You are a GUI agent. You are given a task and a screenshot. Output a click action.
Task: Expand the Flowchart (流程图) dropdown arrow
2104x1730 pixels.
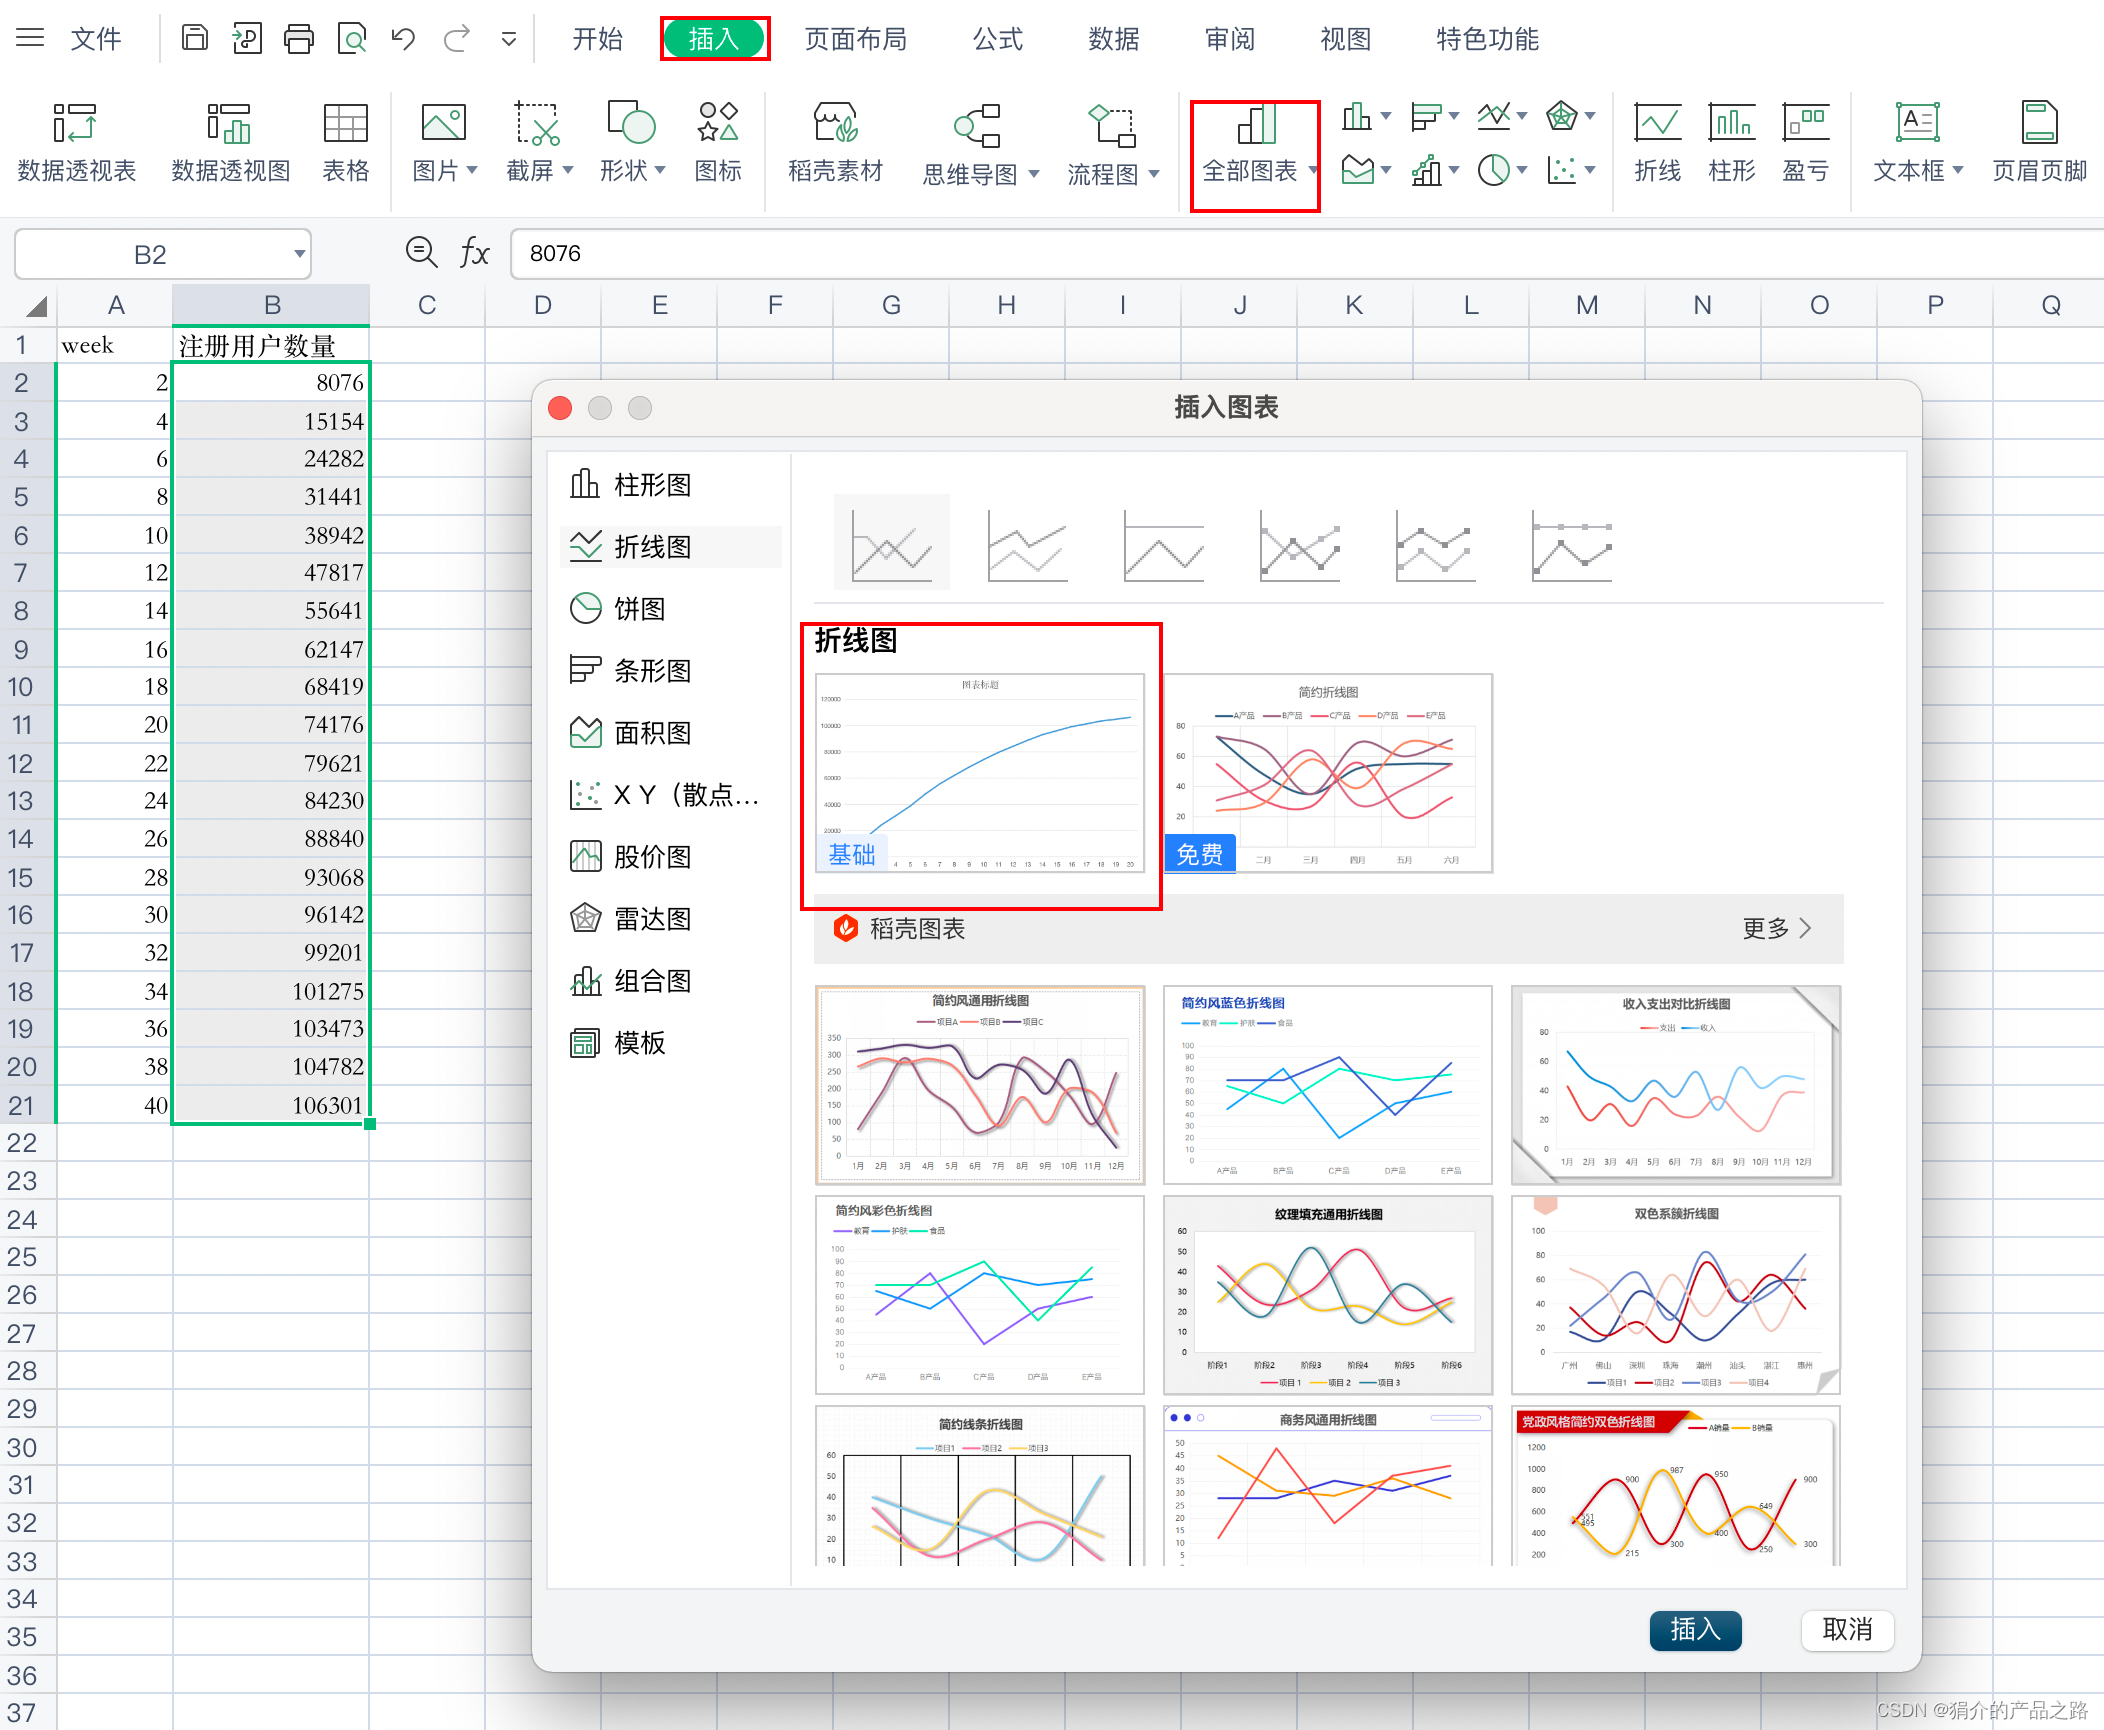(1154, 174)
